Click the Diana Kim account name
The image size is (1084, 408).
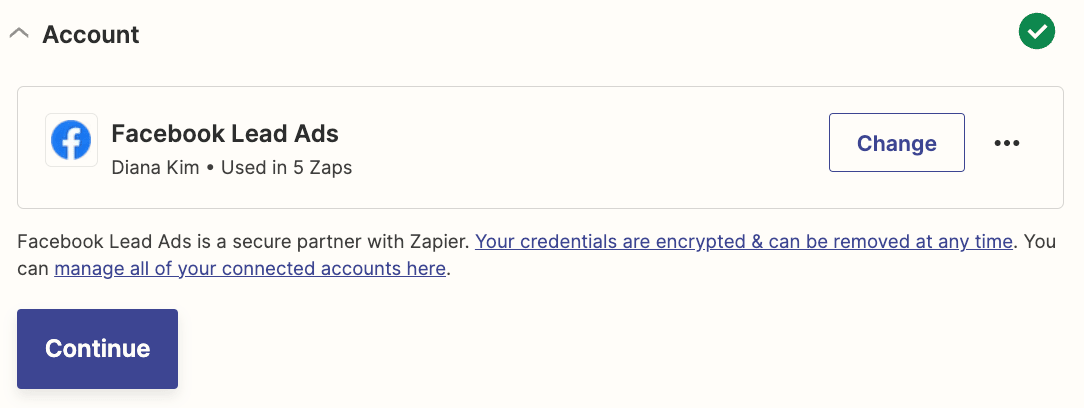pos(155,167)
